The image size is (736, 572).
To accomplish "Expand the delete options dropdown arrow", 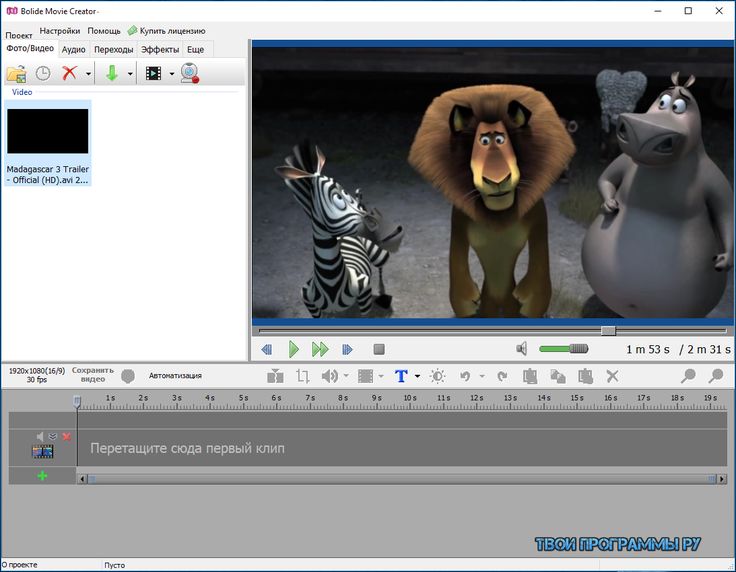I will click(x=88, y=74).
